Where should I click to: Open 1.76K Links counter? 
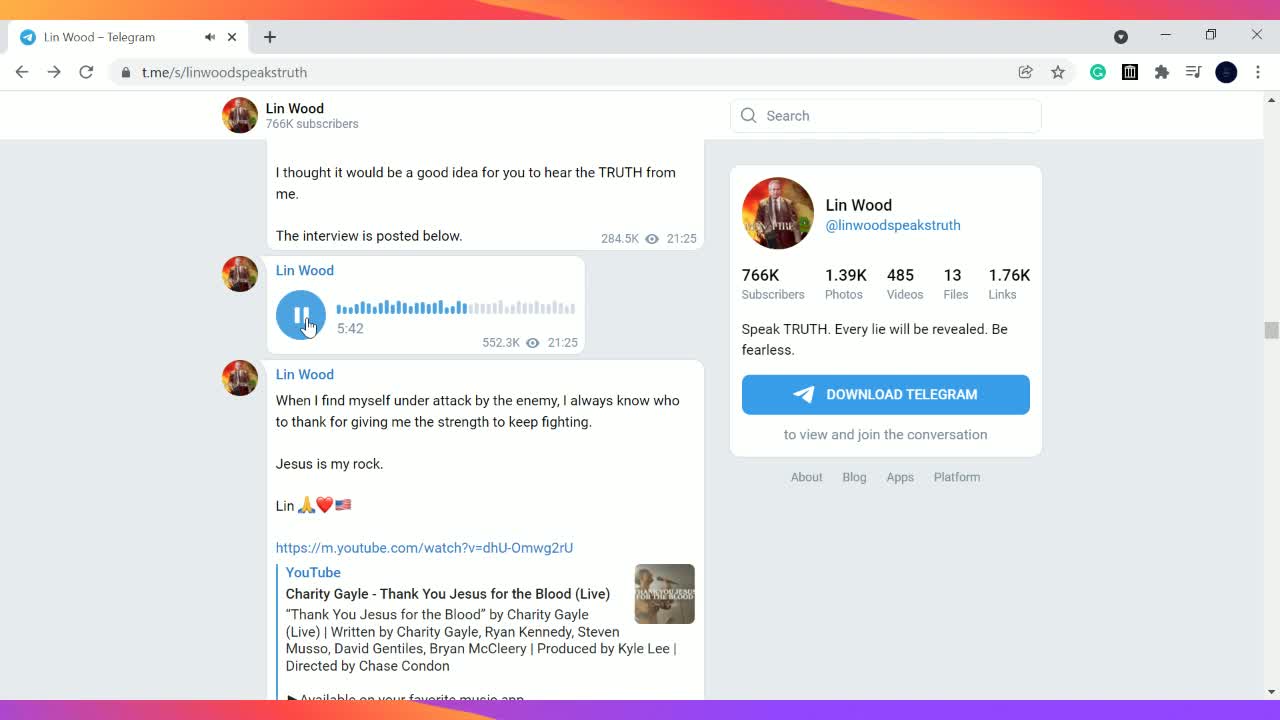tap(1009, 284)
